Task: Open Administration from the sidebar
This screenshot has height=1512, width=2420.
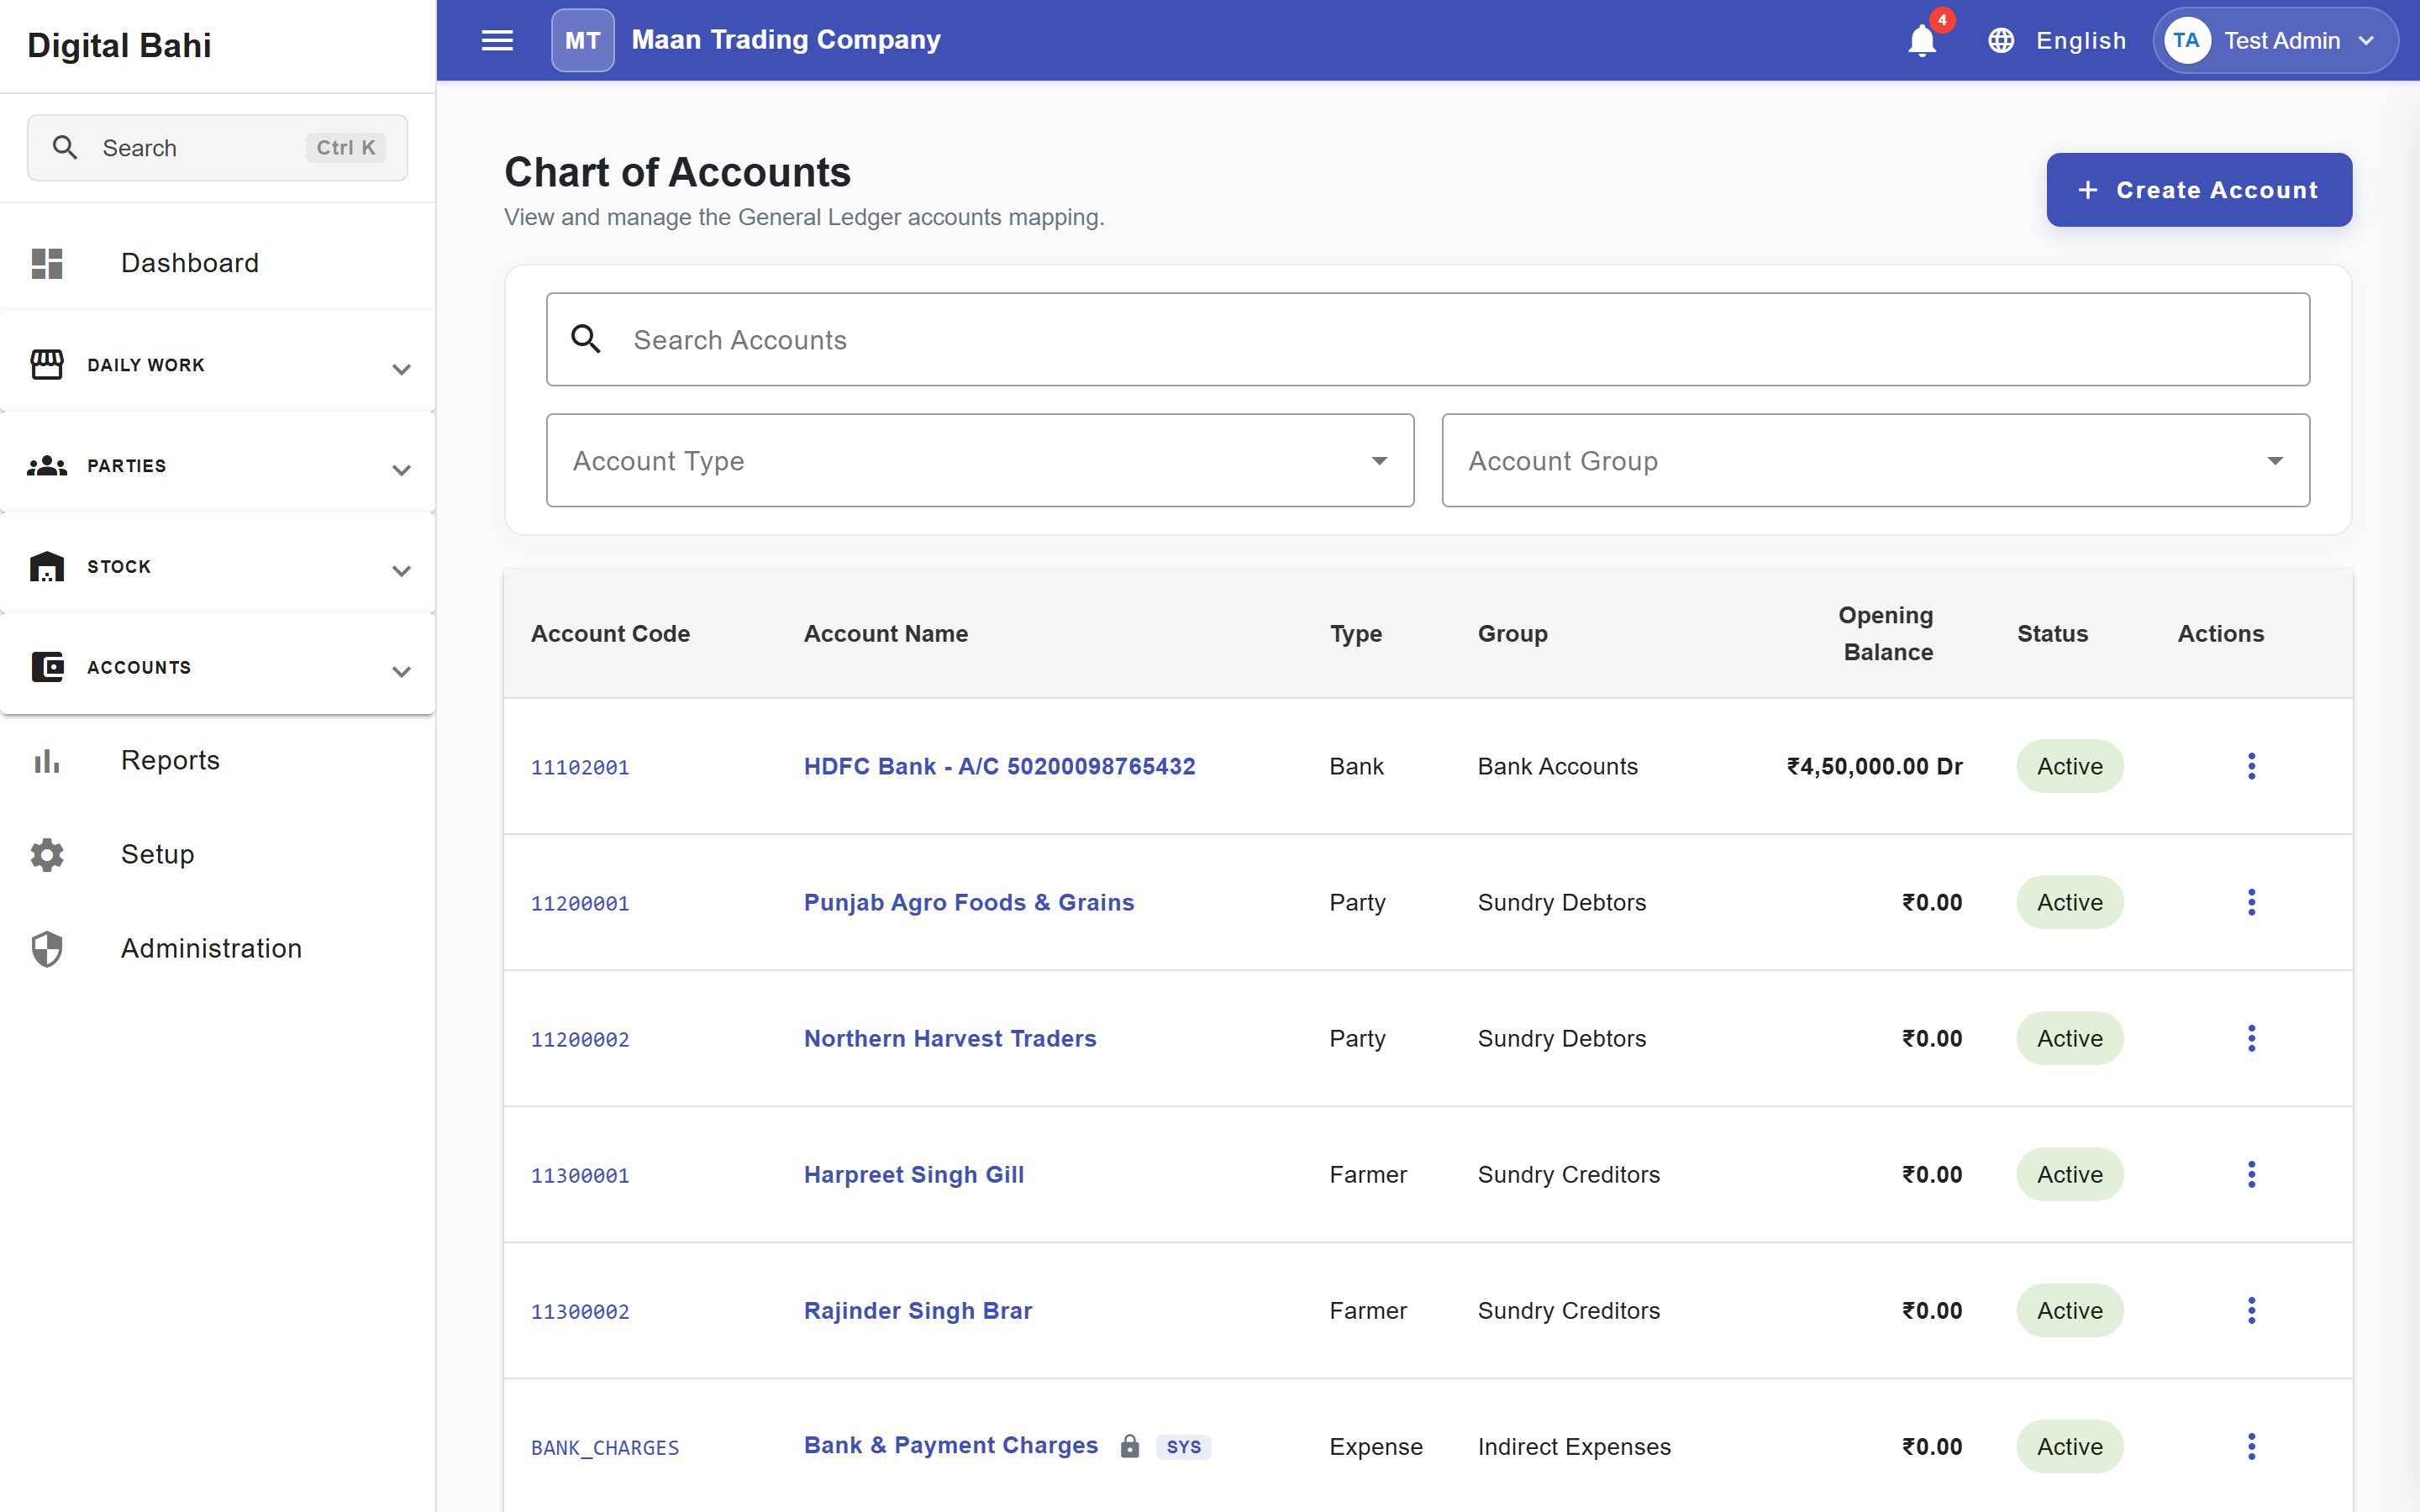Action: click(x=217, y=948)
